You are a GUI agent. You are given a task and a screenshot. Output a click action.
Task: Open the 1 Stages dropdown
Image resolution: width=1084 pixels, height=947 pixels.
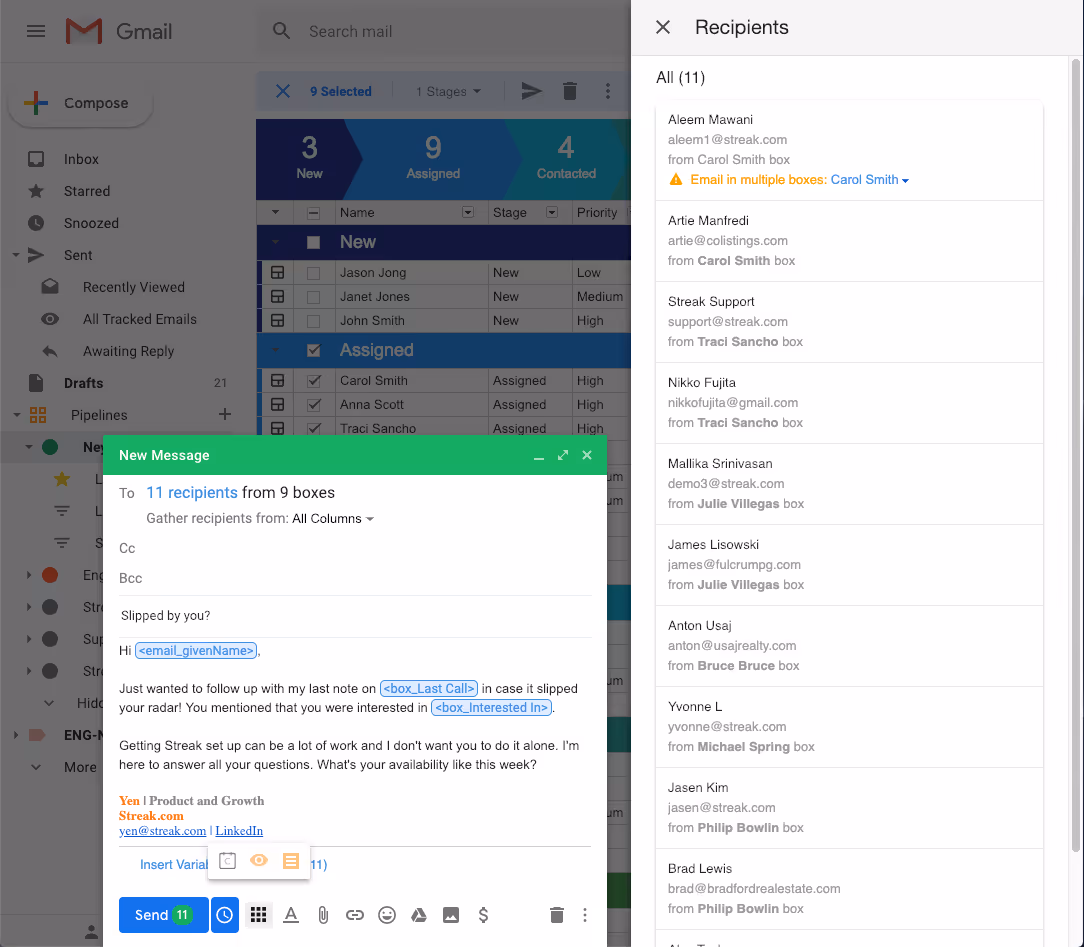(448, 91)
